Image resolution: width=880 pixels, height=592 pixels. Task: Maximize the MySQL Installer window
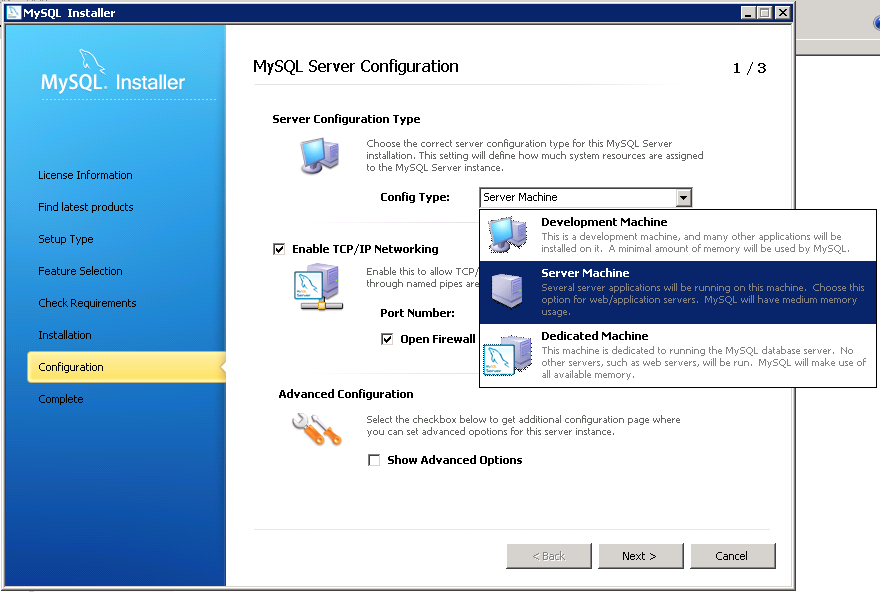(x=764, y=12)
